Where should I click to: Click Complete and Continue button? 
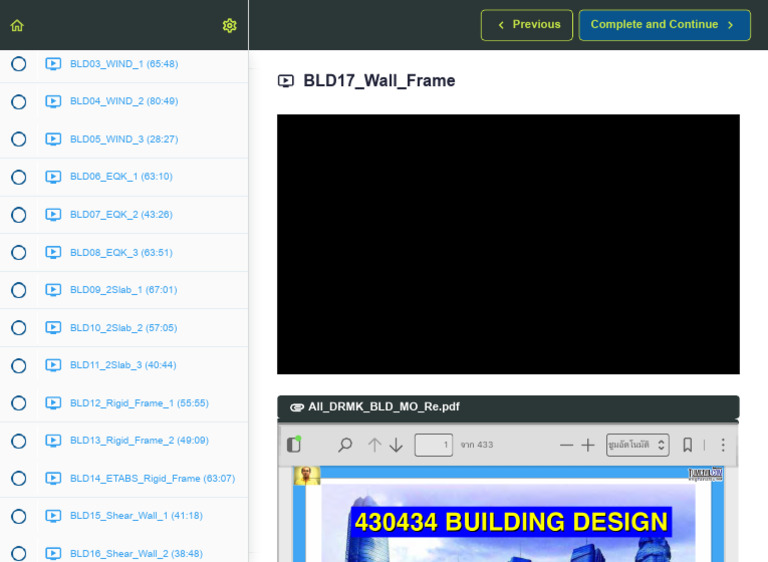(x=664, y=25)
